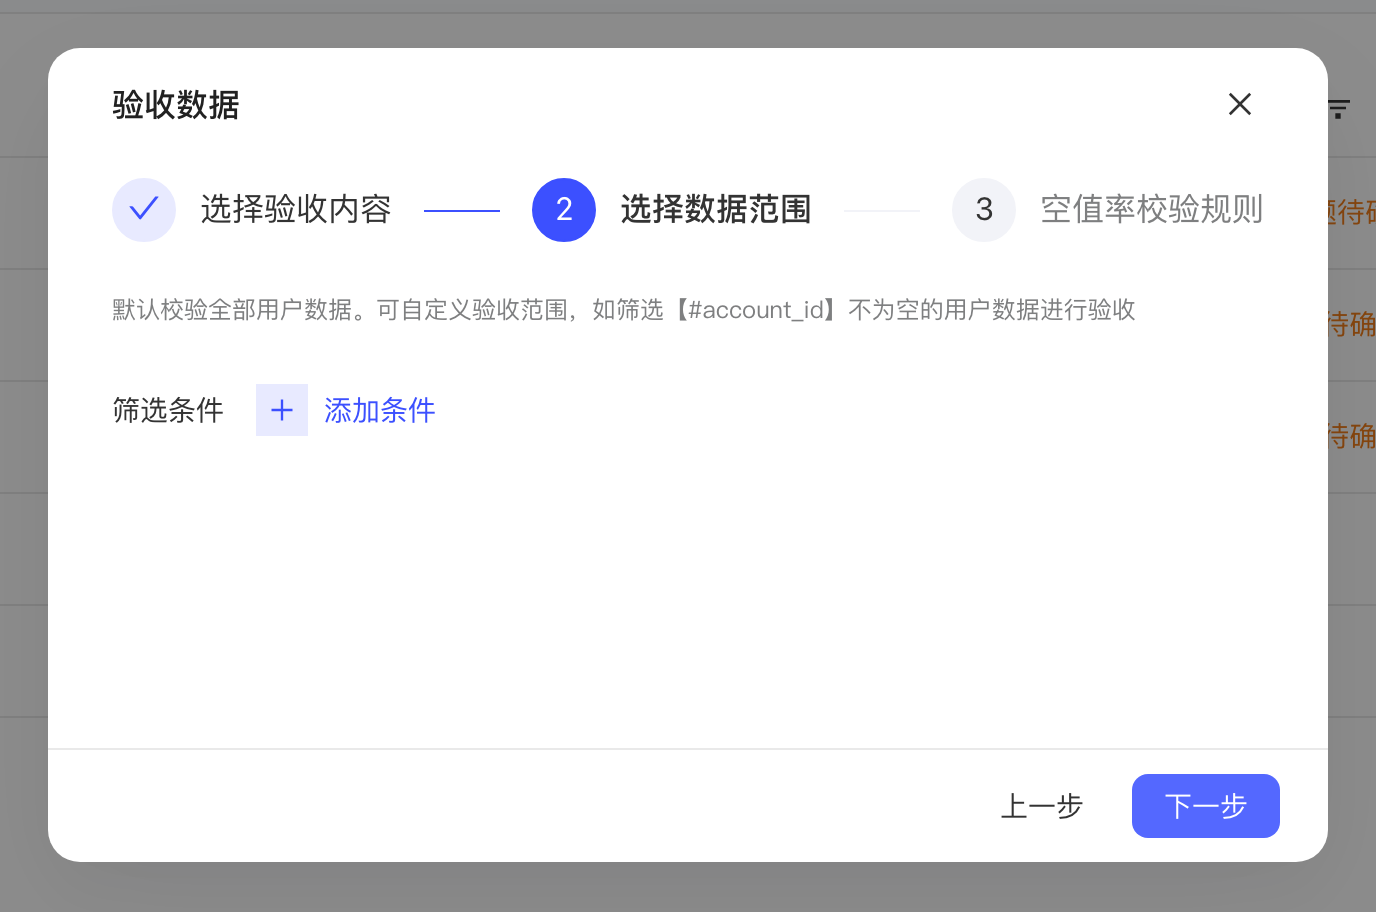
Task: Return to previous step with 上一步
Action: pyautogui.click(x=1042, y=806)
